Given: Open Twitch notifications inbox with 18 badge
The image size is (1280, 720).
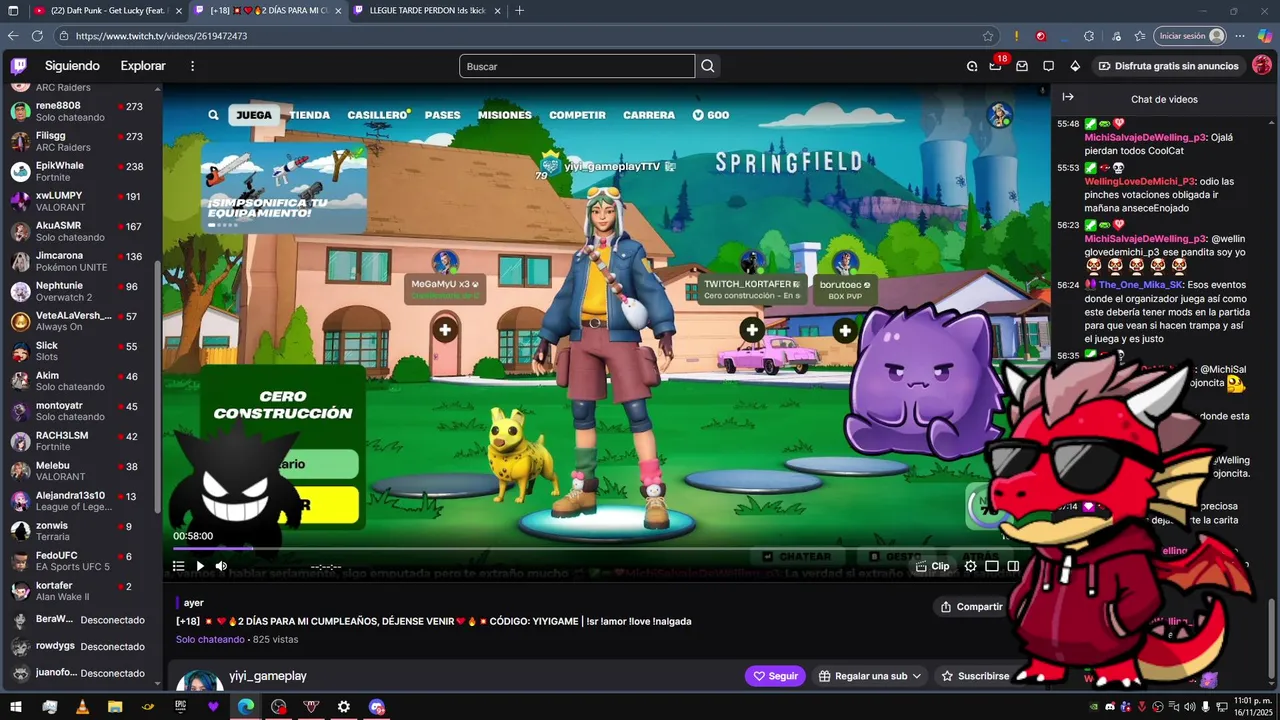Looking at the screenshot, I should tap(996, 65).
